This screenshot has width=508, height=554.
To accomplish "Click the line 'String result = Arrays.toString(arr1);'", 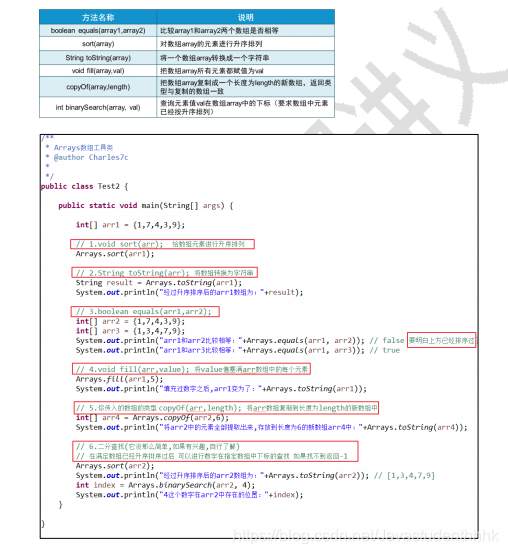I will (159, 283).
